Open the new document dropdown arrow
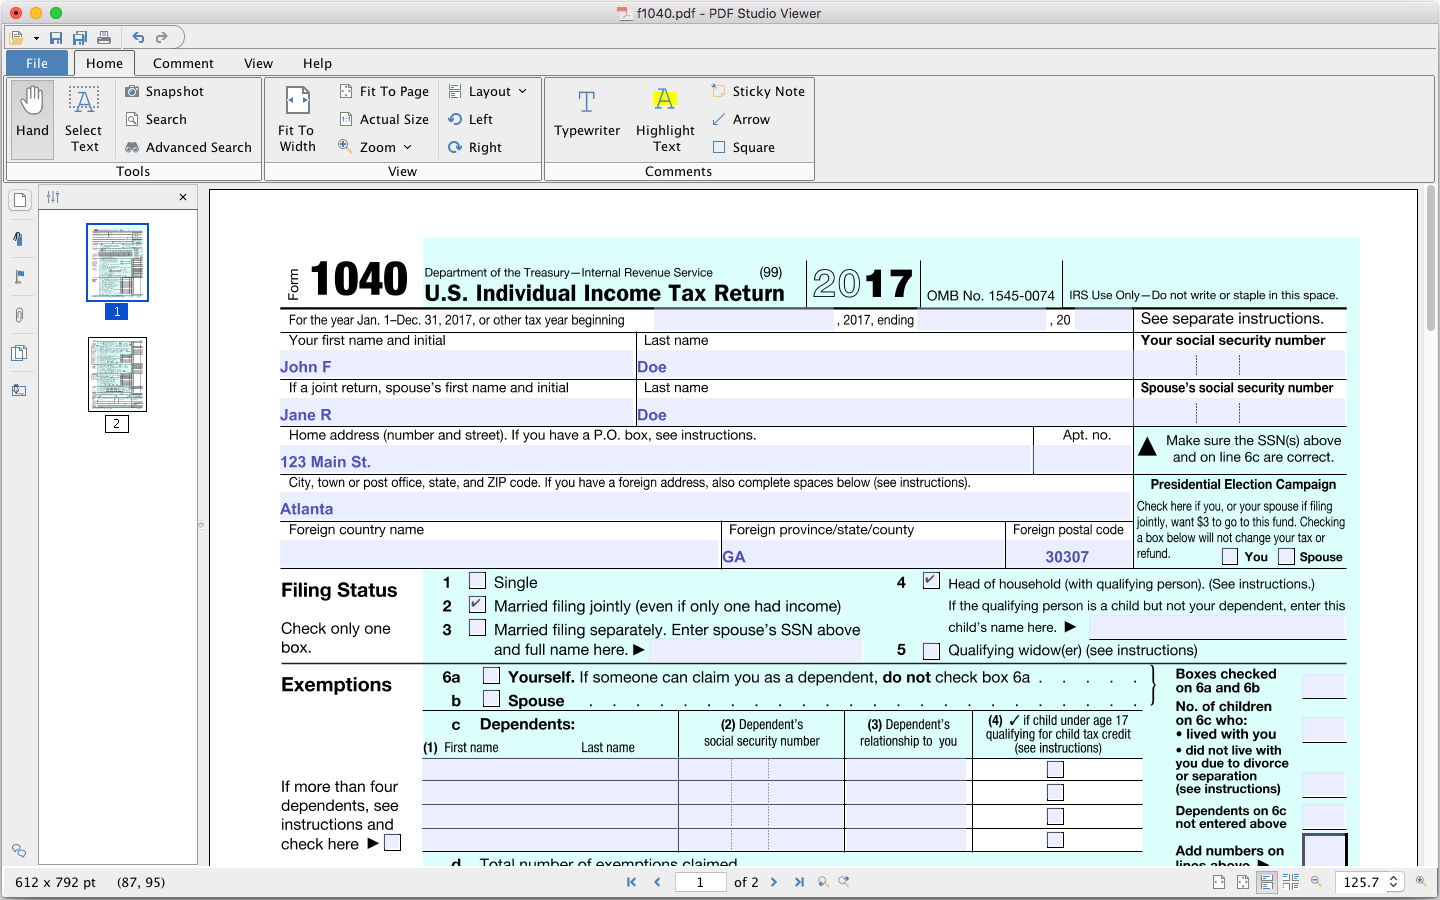 pyautogui.click(x=36, y=38)
